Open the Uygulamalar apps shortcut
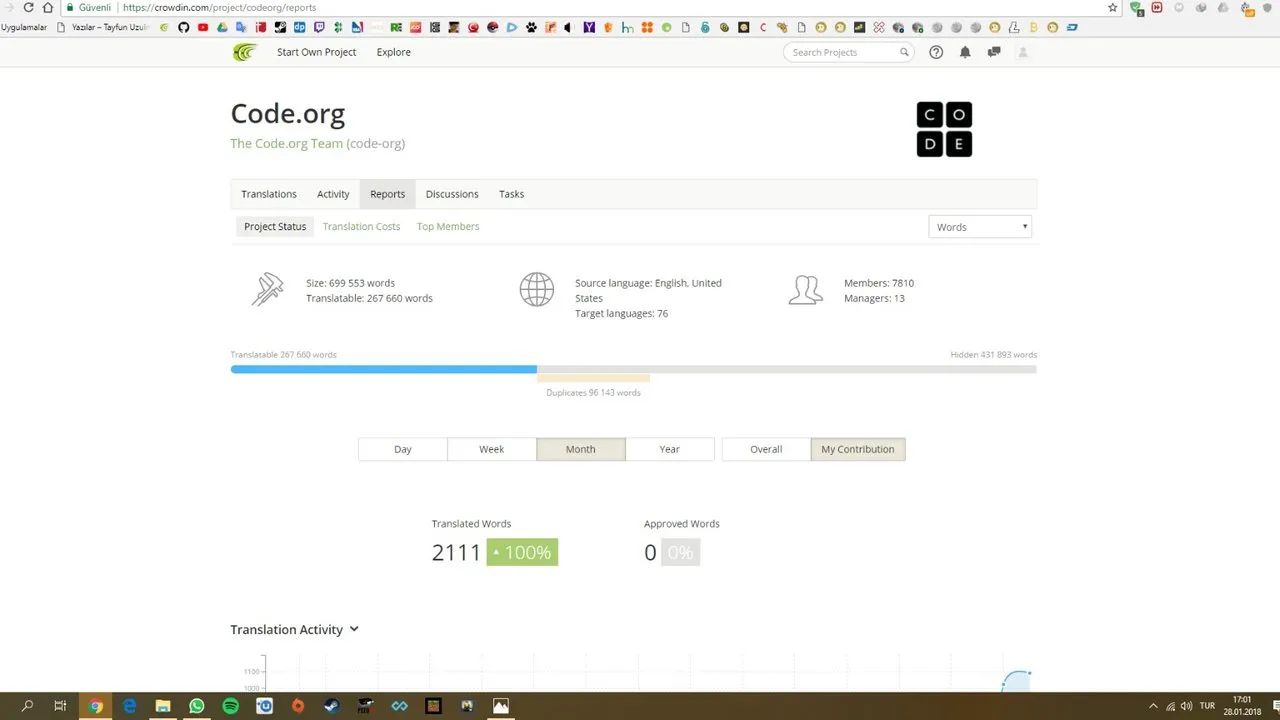1280x720 pixels. (x=23, y=27)
